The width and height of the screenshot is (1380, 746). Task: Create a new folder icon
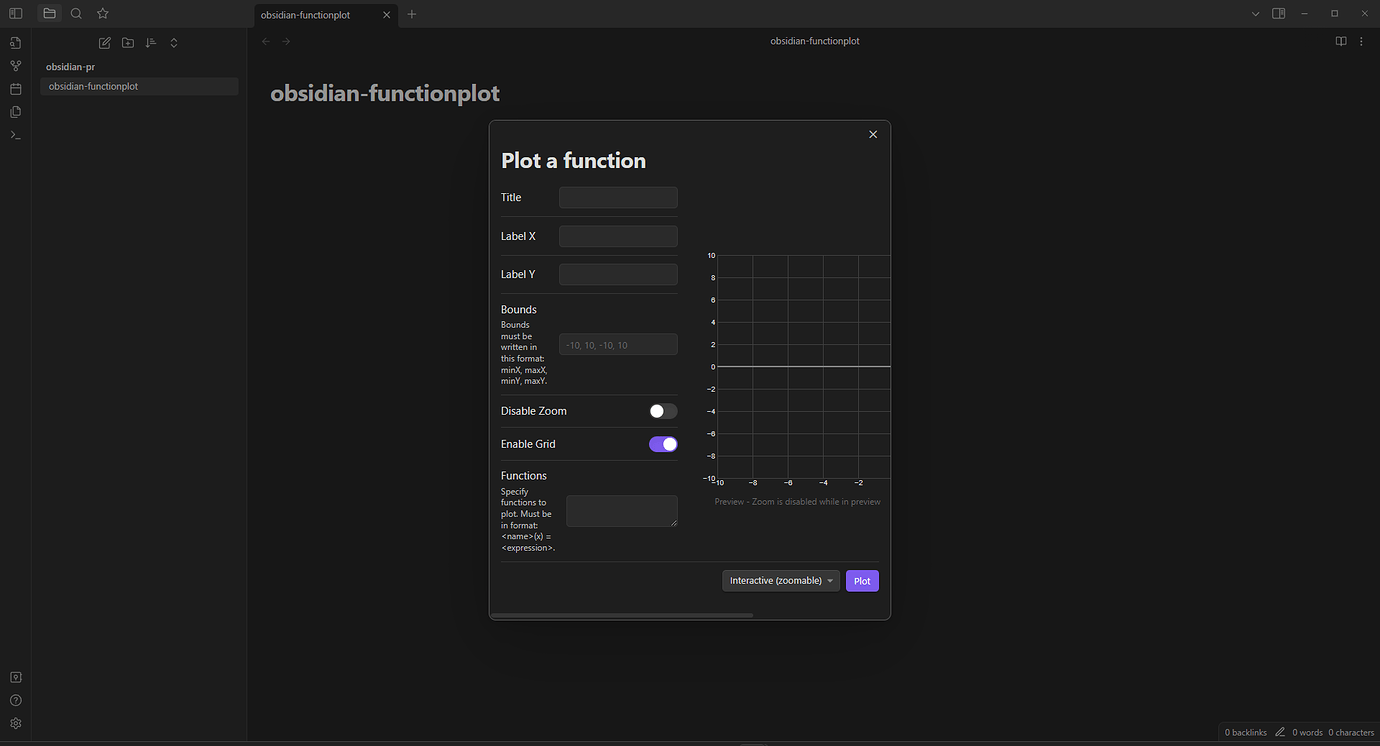128,43
